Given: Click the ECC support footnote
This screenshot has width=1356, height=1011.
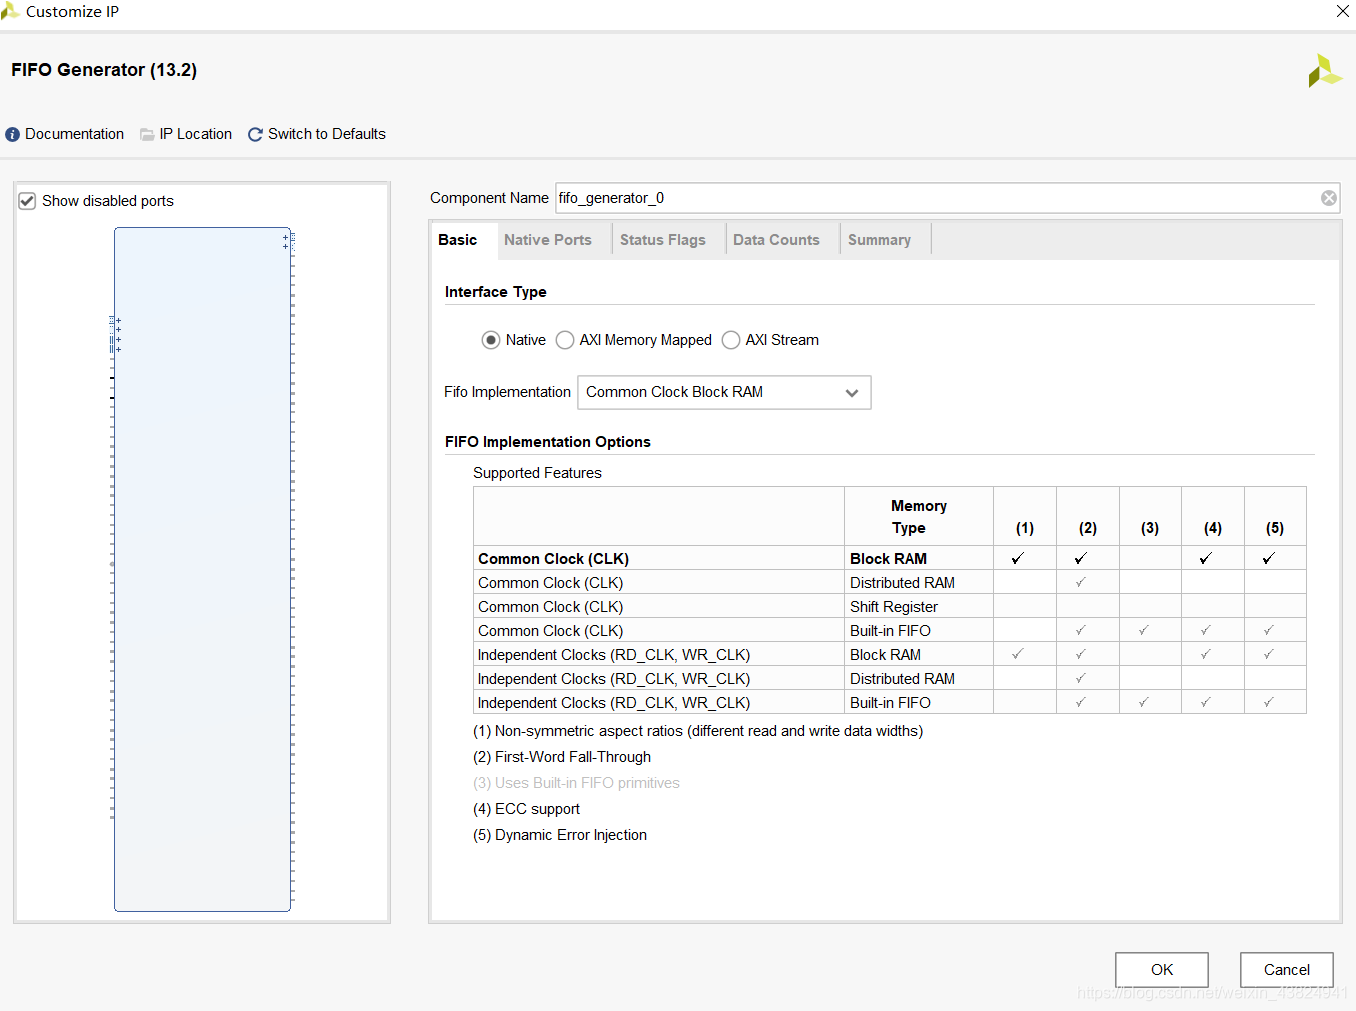Looking at the screenshot, I should point(526,809).
